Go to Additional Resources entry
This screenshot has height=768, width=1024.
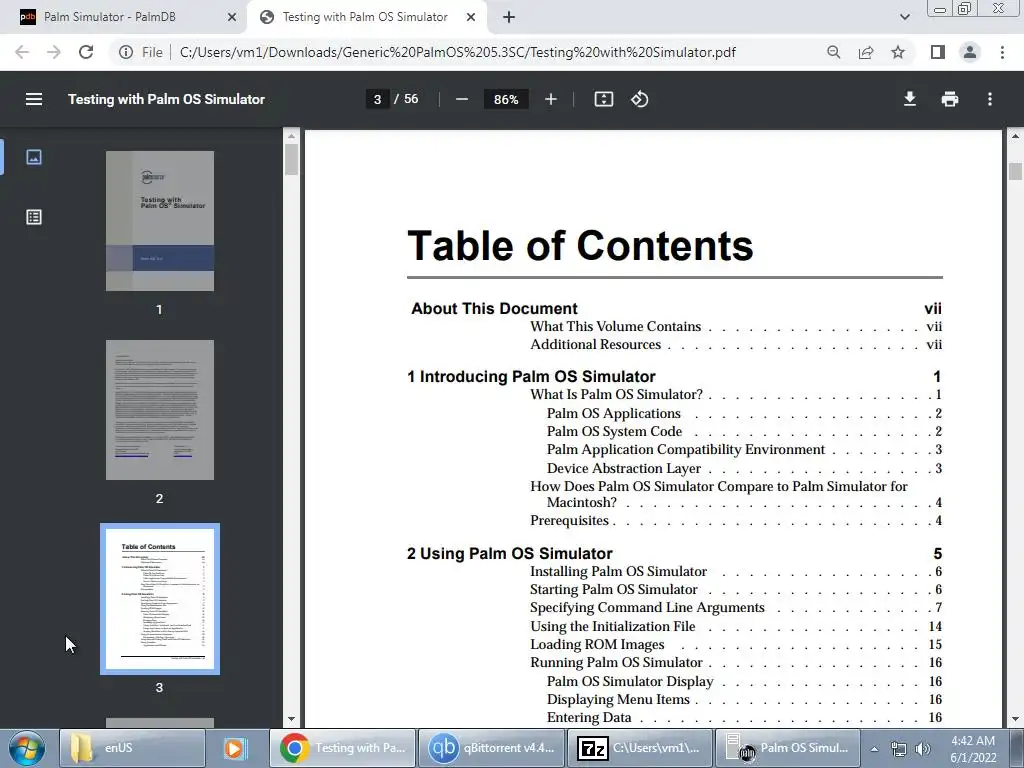coord(596,344)
